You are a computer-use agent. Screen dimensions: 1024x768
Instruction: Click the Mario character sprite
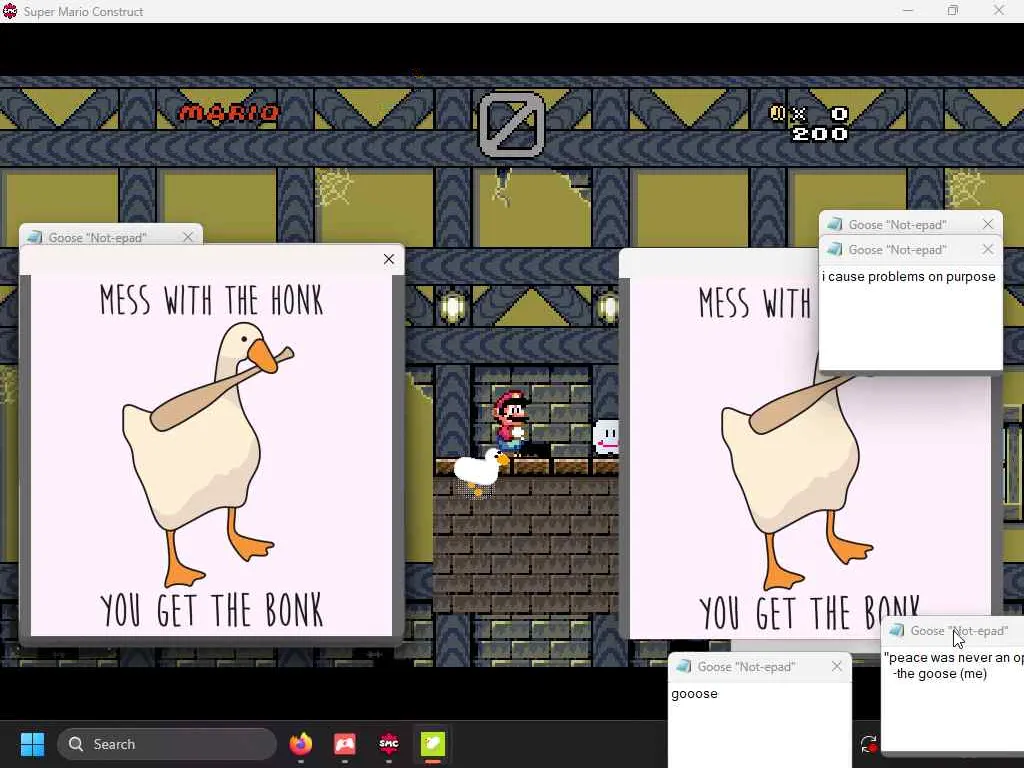(510, 423)
